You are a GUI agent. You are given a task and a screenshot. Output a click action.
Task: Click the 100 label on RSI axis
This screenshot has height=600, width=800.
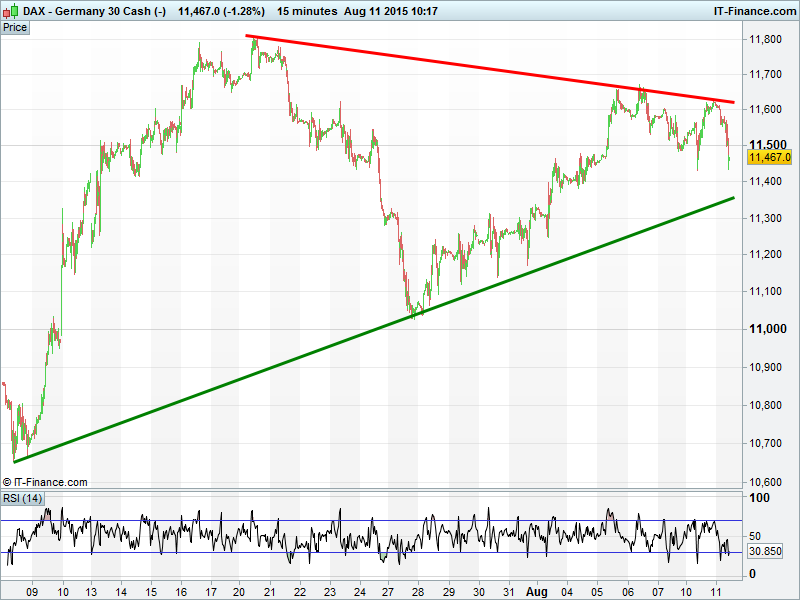pyautogui.click(x=758, y=498)
